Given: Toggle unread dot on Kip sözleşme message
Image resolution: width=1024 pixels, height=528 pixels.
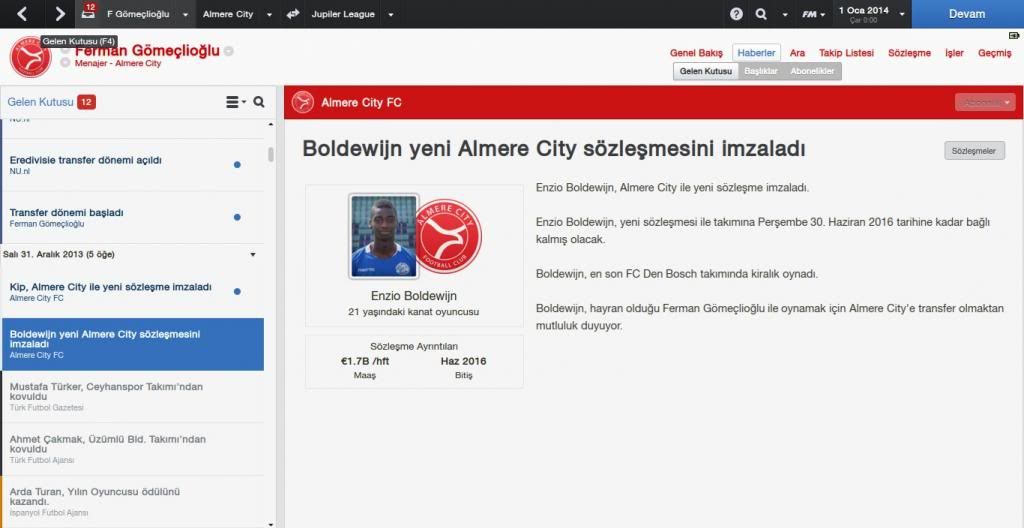Looking at the screenshot, I should [237, 291].
